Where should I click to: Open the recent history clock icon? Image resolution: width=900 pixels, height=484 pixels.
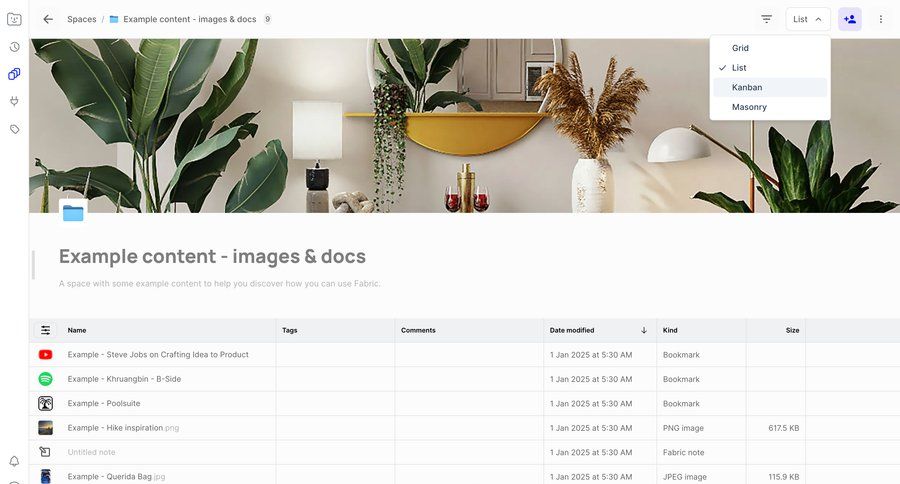tap(14, 47)
